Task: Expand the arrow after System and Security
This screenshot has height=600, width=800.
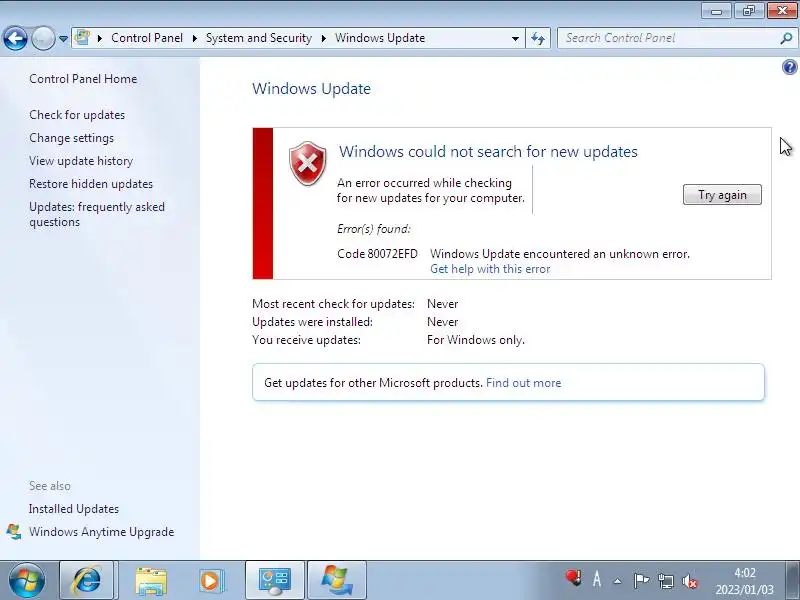Action: tap(324, 38)
